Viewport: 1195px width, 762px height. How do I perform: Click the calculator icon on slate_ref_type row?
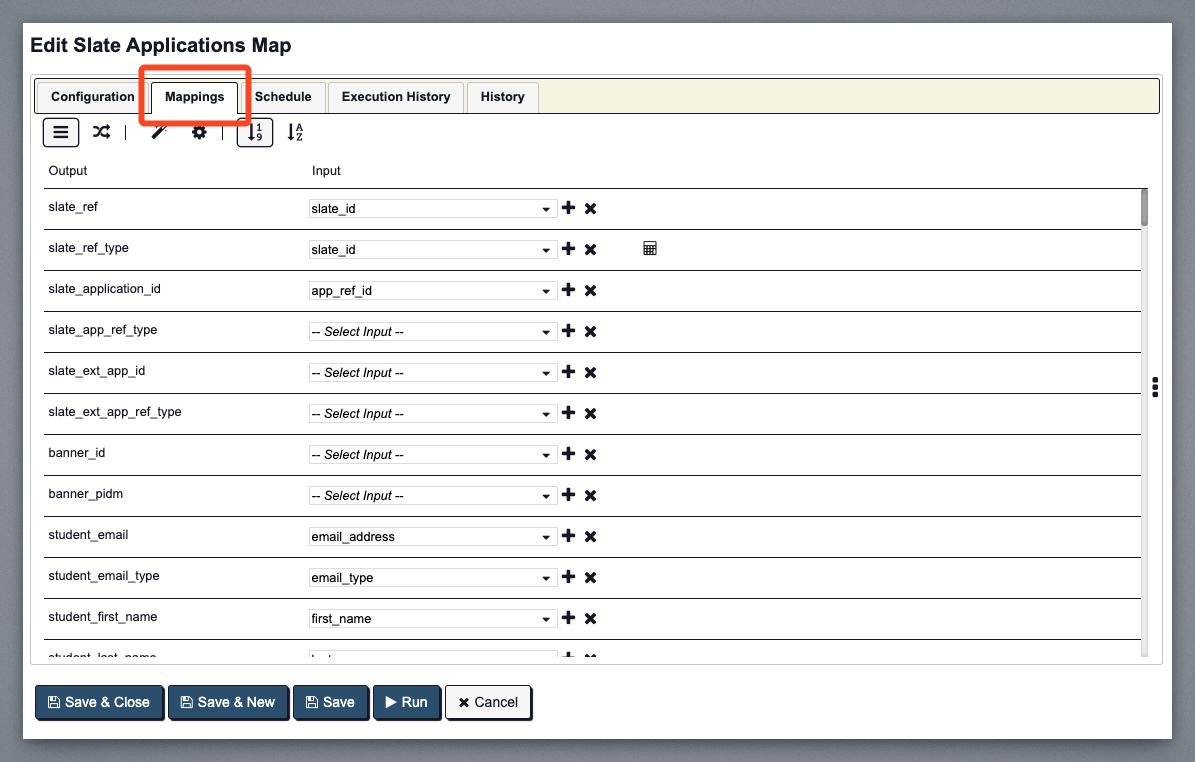[650, 249]
